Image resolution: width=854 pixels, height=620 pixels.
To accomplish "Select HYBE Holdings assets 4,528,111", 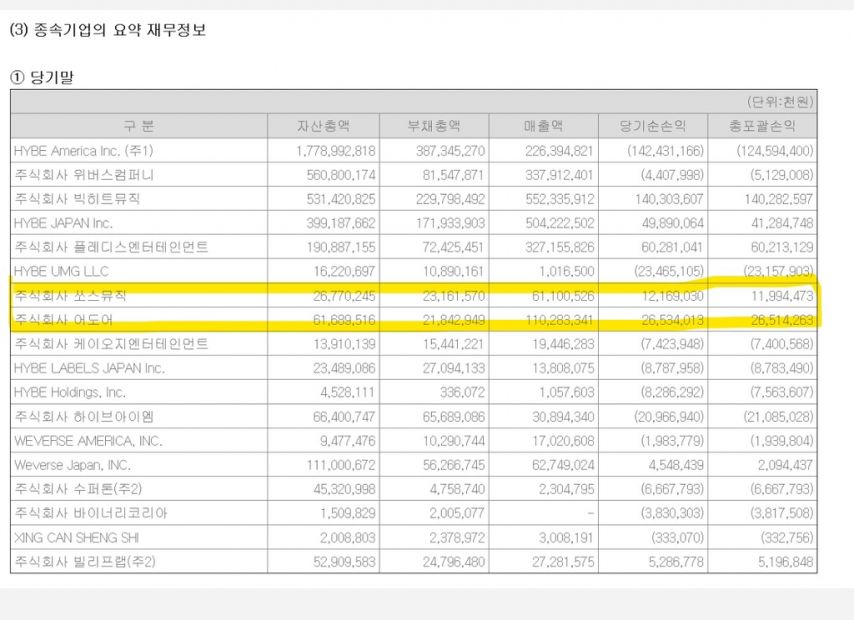I will click(347, 392).
